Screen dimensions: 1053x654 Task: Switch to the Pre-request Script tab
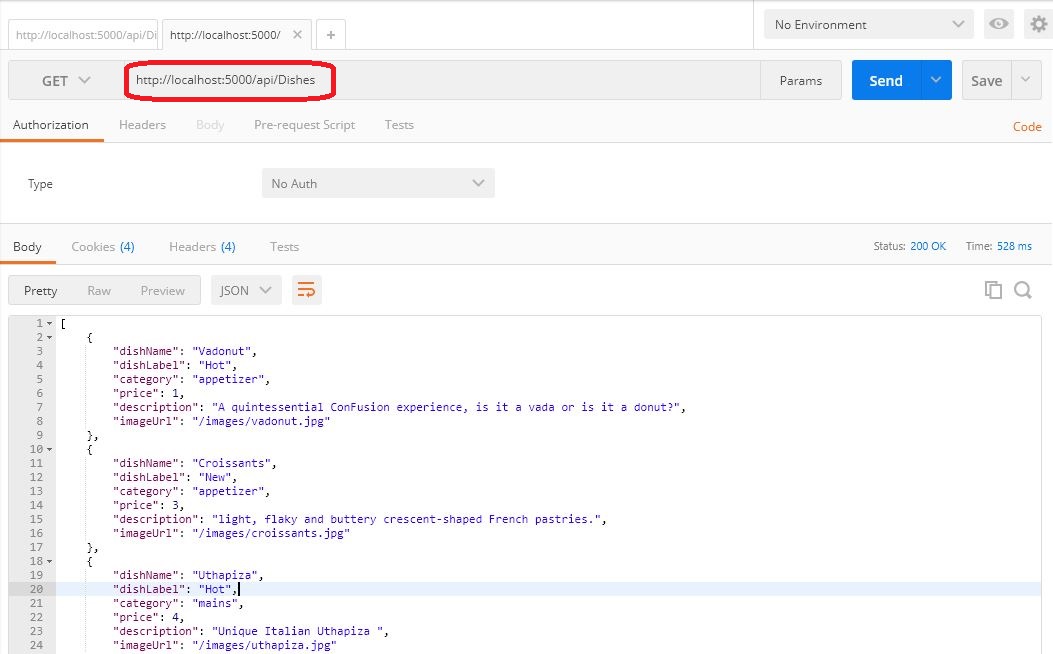[x=304, y=125]
